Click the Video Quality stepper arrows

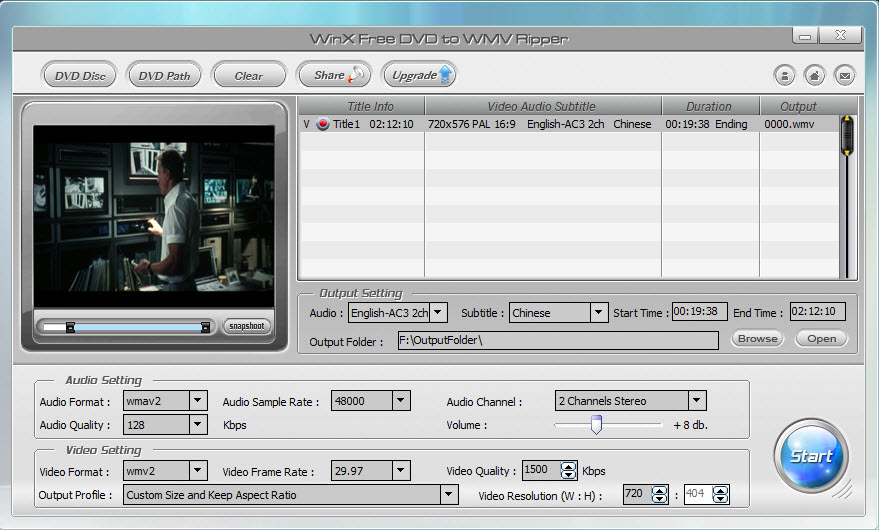coord(568,471)
